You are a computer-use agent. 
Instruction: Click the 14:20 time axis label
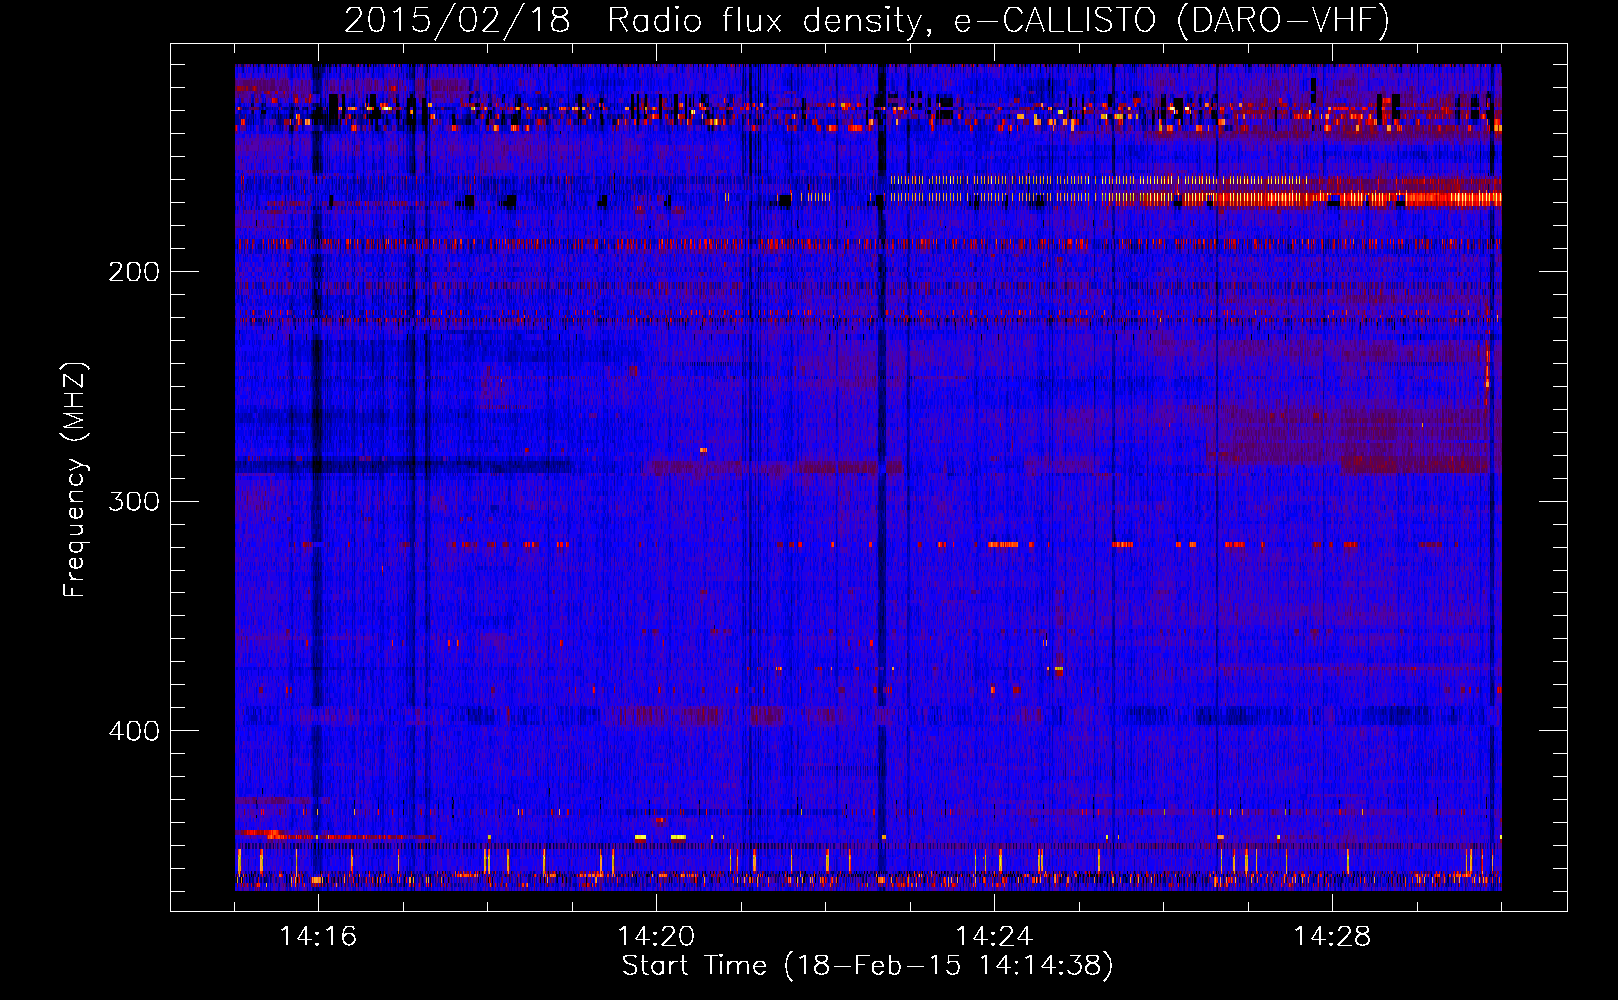tap(656, 936)
